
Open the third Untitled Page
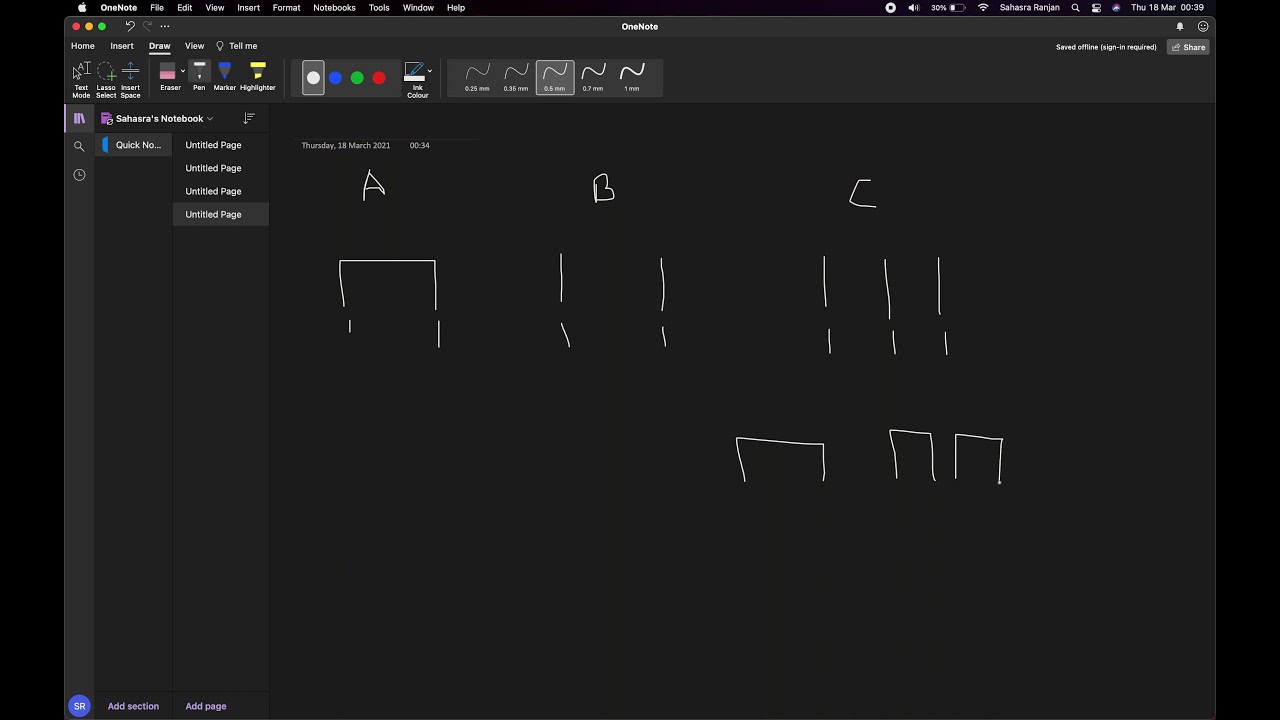click(220, 191)
